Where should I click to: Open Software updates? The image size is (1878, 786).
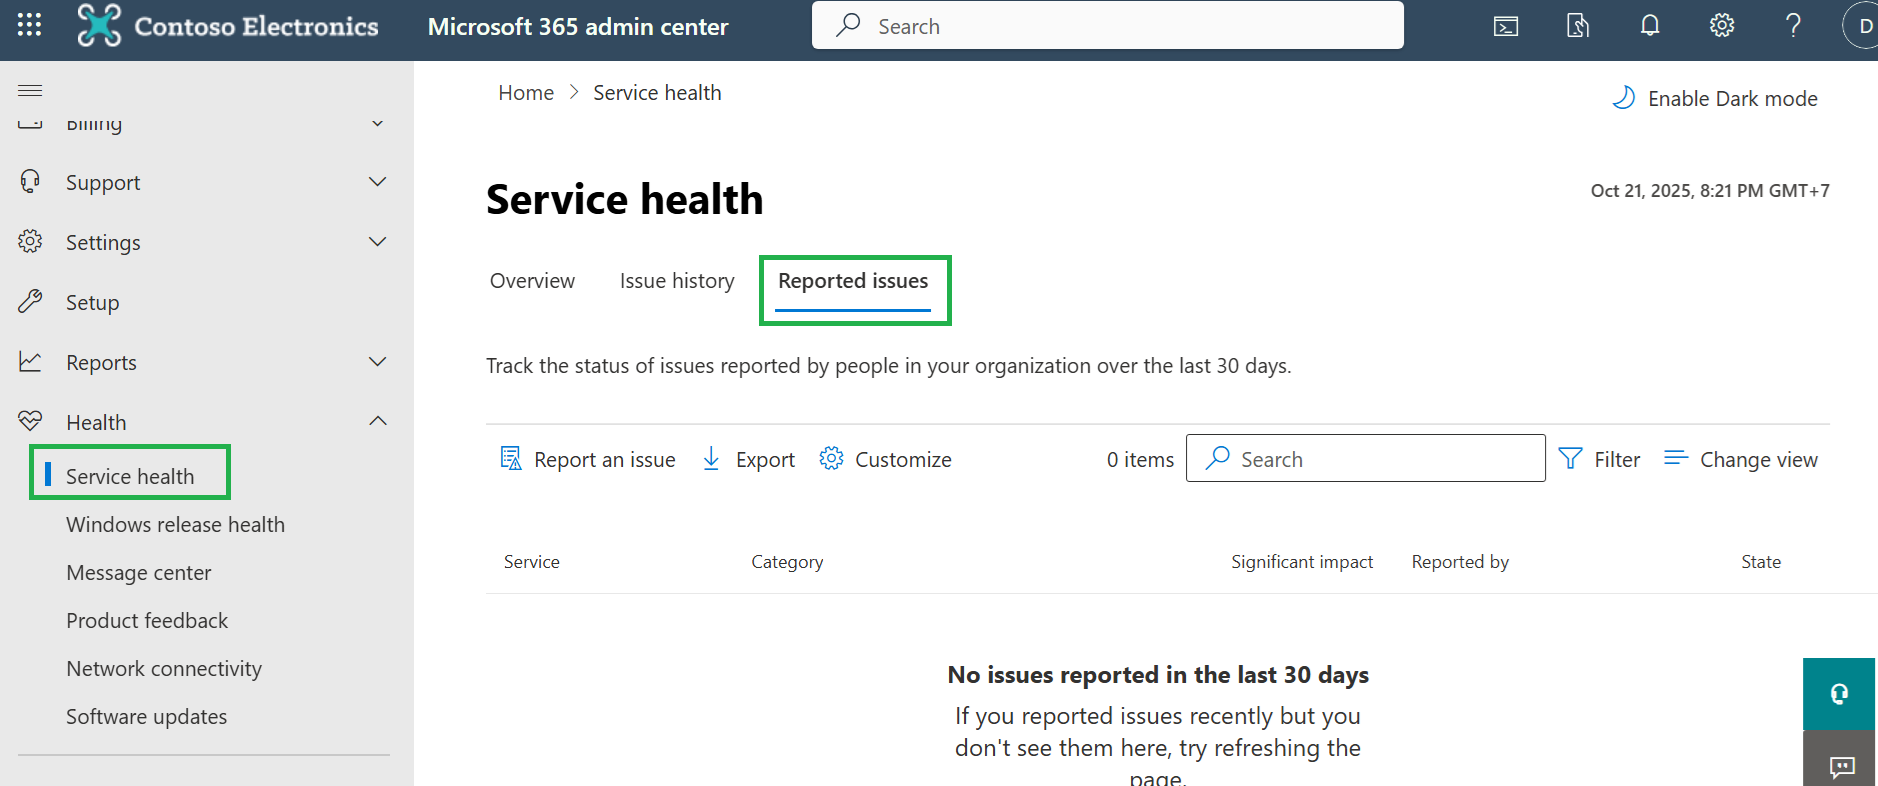146,716
